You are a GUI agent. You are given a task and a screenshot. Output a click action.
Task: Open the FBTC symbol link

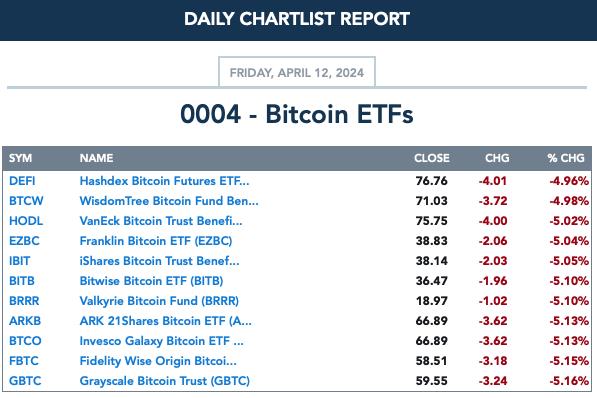pyautogui.click(x=24, y=361)
